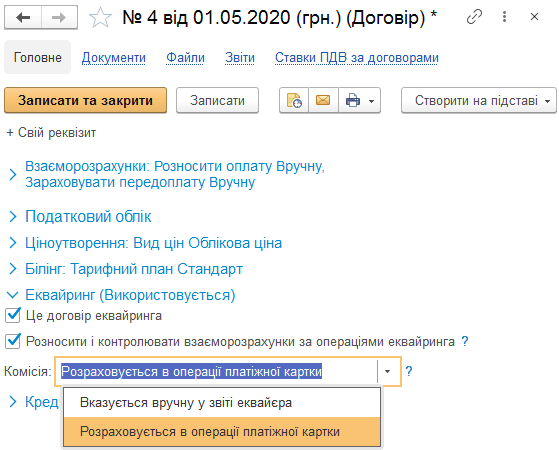Click the partially hidden Кред heading
The height and width of the screenshot is (450, 559).
[42, 402]
